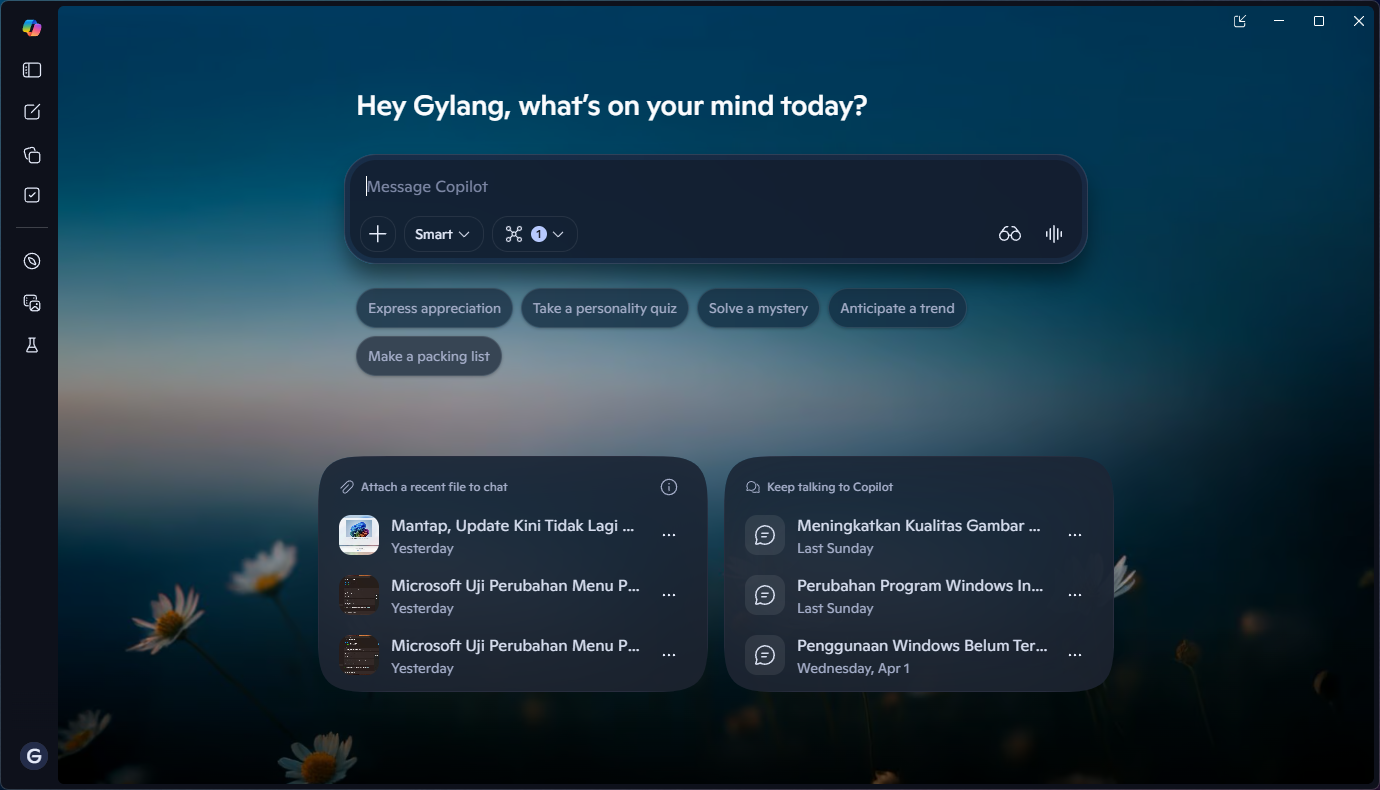Open the compass discover icon in sidebar

[x=32, y=261]
